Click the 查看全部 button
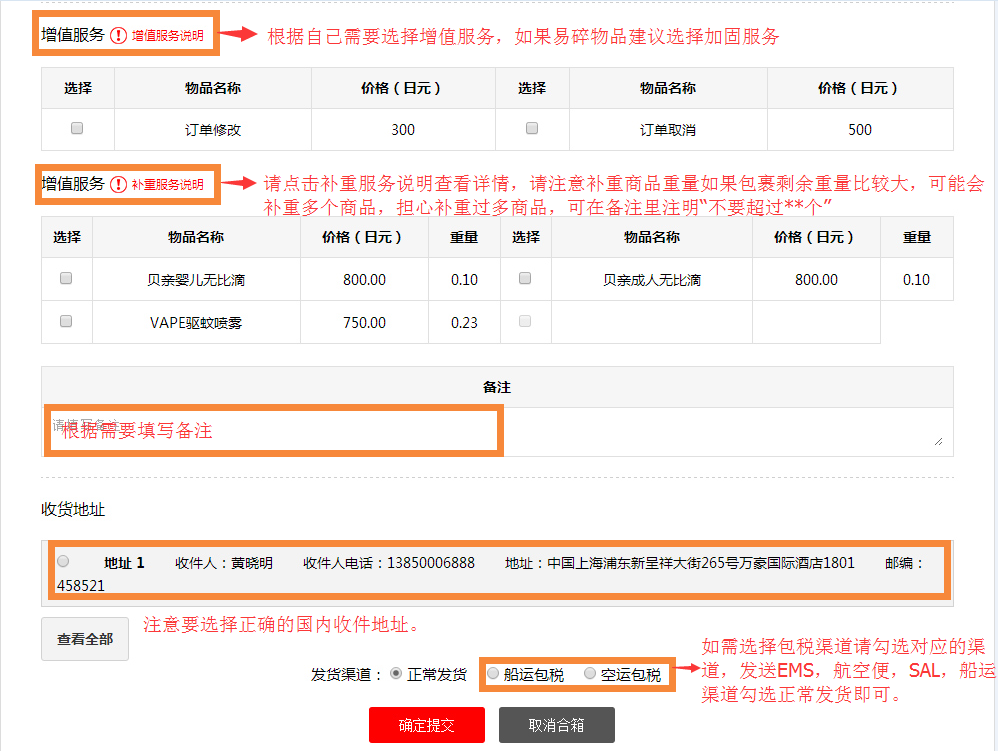Screen dimensions: 998x751 coord(85,639)
